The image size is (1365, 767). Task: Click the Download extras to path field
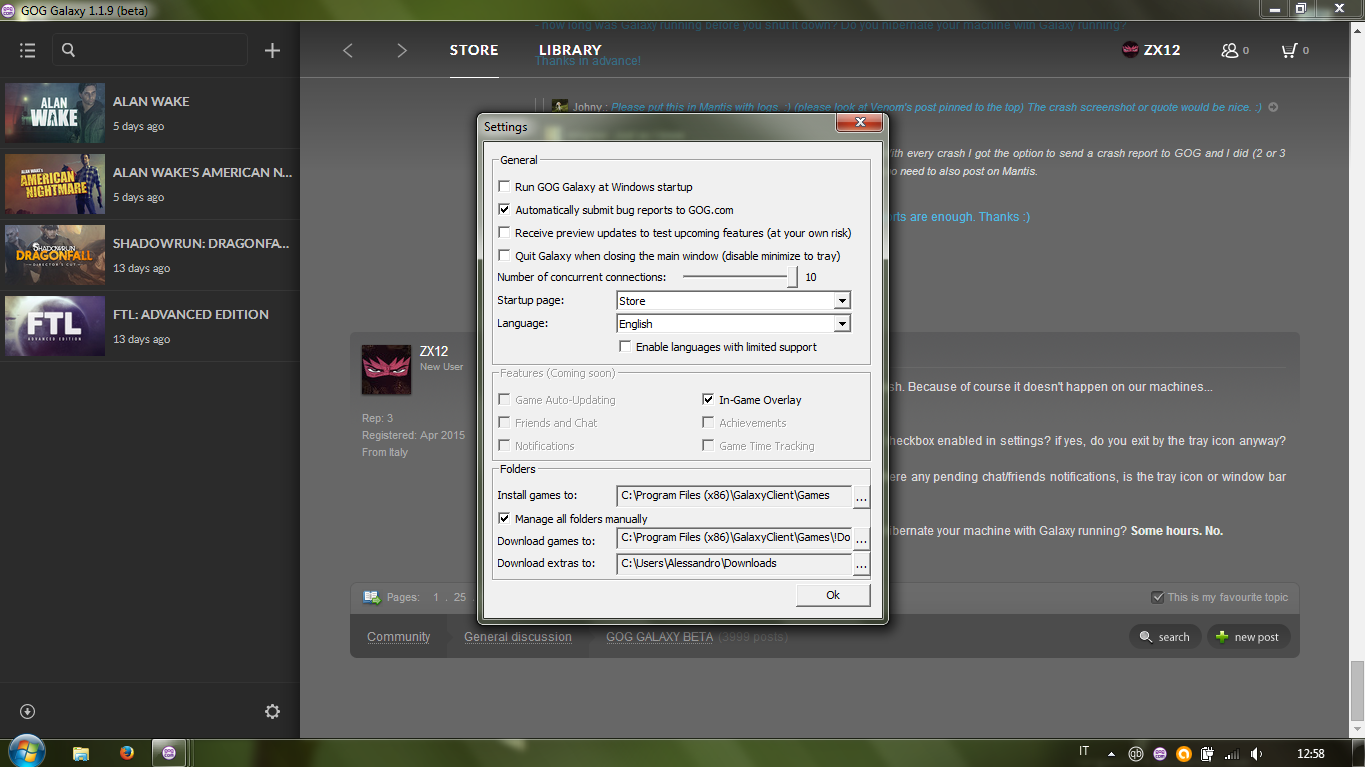734,565
